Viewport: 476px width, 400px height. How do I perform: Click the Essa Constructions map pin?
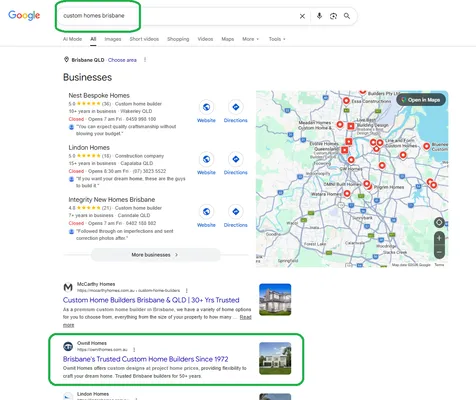point(346,101)
